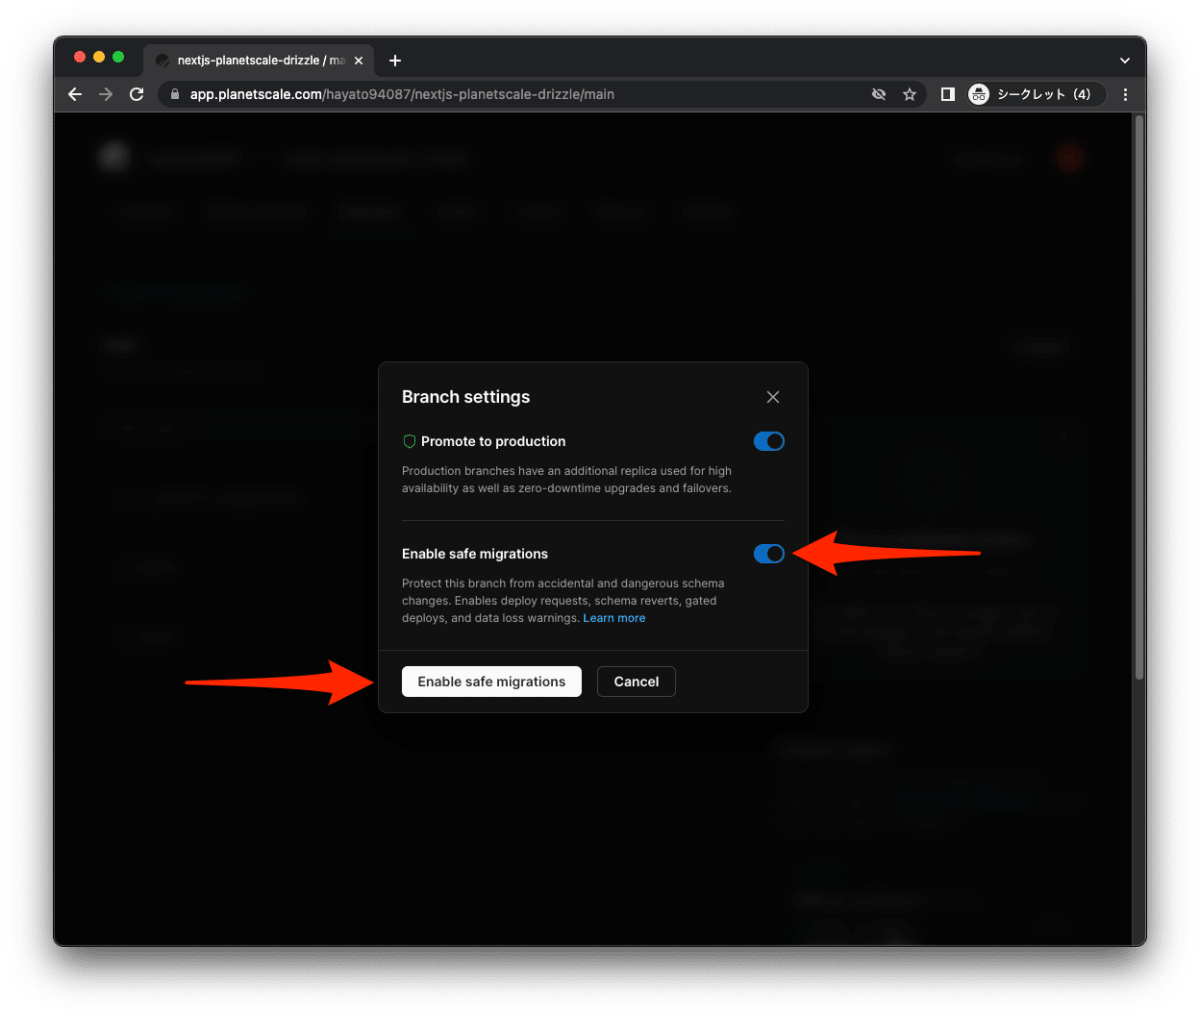Click the browser back arrow
The width and height of the screenshot is (1200, 1017).
75,94
